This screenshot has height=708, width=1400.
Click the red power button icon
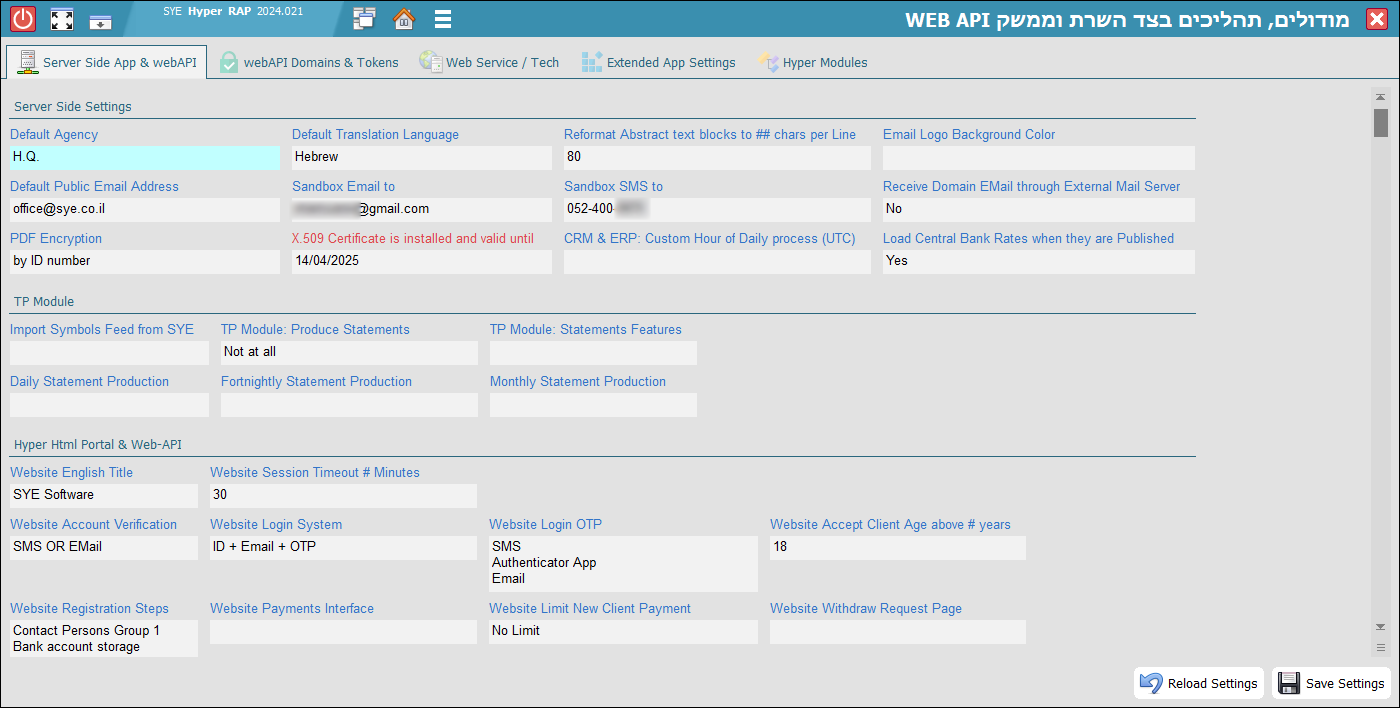coord(22,19)
